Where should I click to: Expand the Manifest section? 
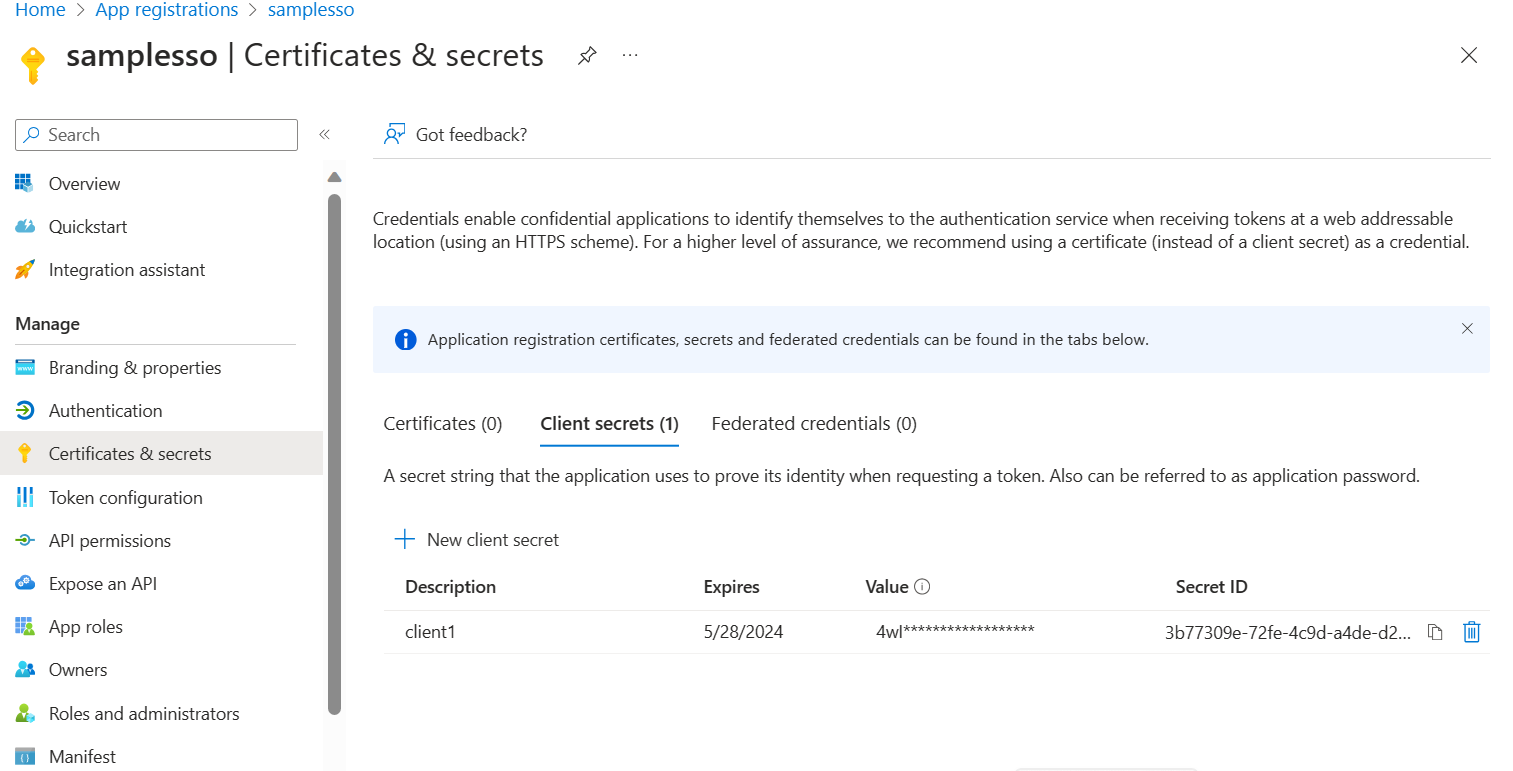pyautogui.click(x=82, y=756)
